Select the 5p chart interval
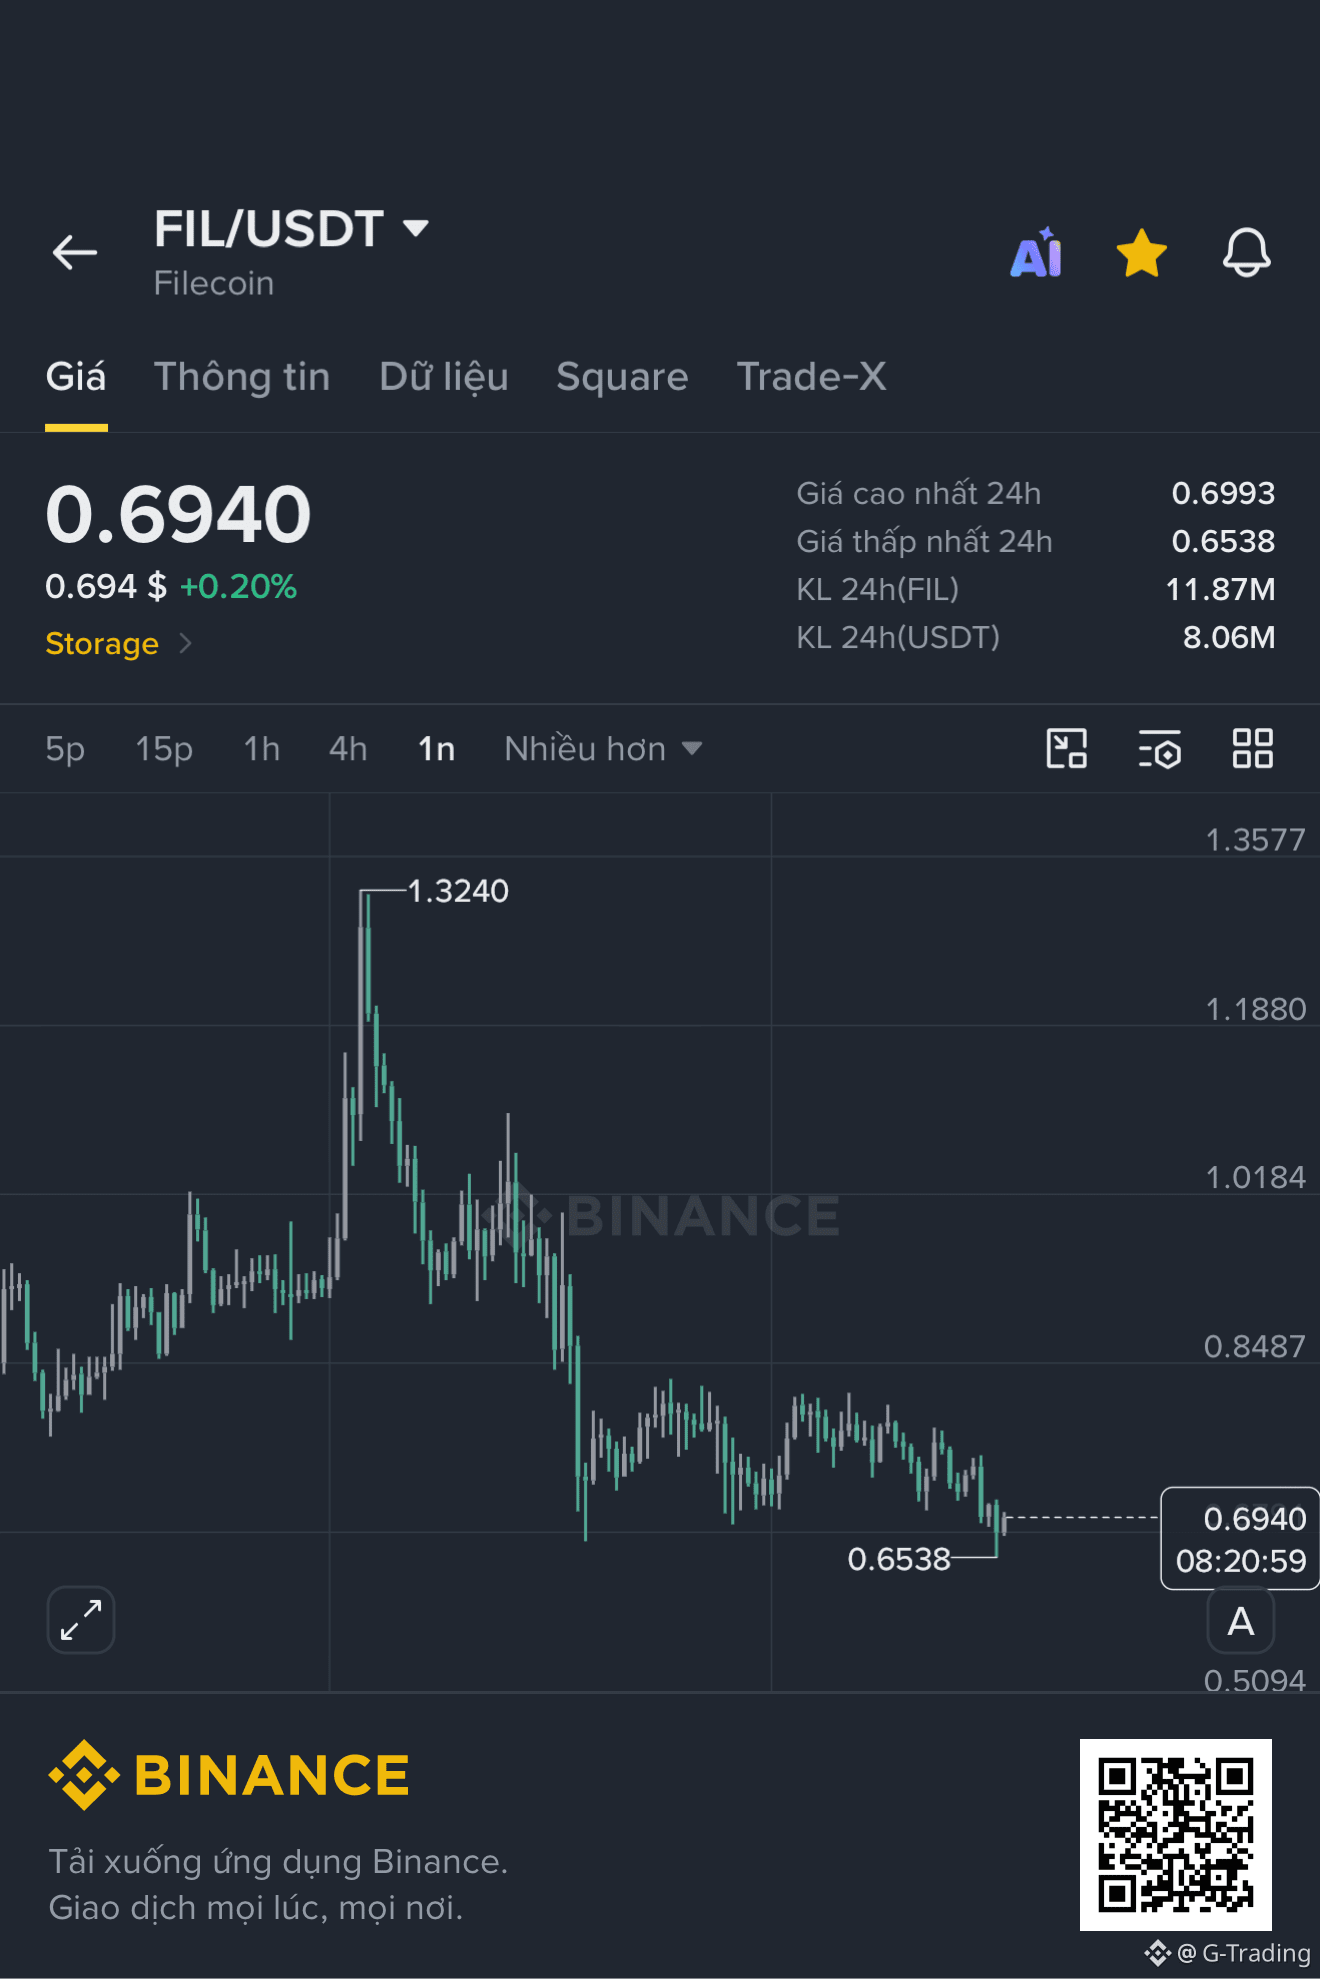The image size is (1320, 1979). 65,749
